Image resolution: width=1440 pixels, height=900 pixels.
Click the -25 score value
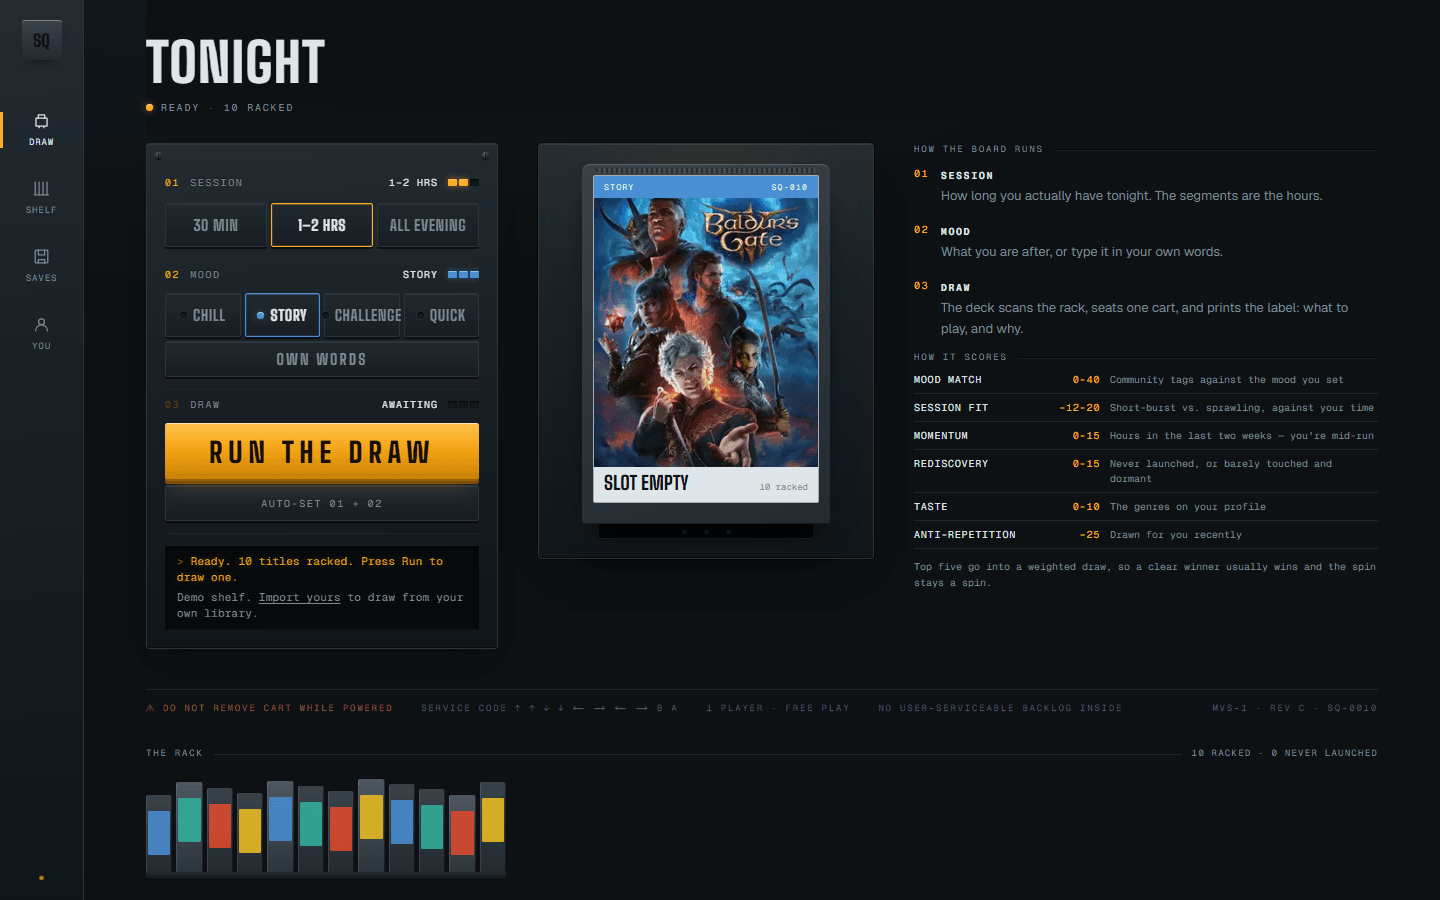1089,535
